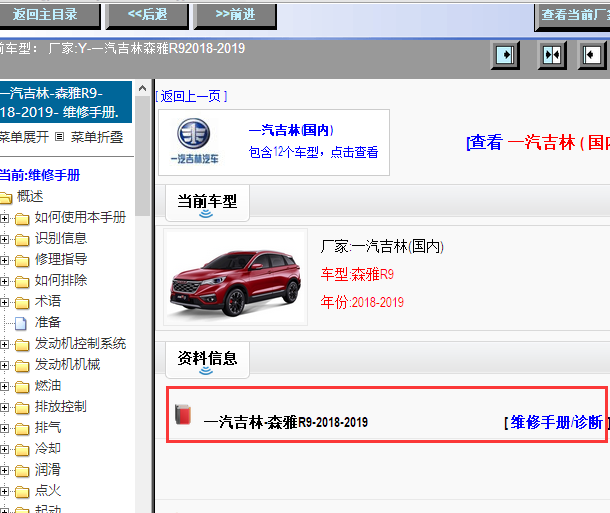
Task: Click the sidebar scrollbar up arrow
Action: pos(142,89)
